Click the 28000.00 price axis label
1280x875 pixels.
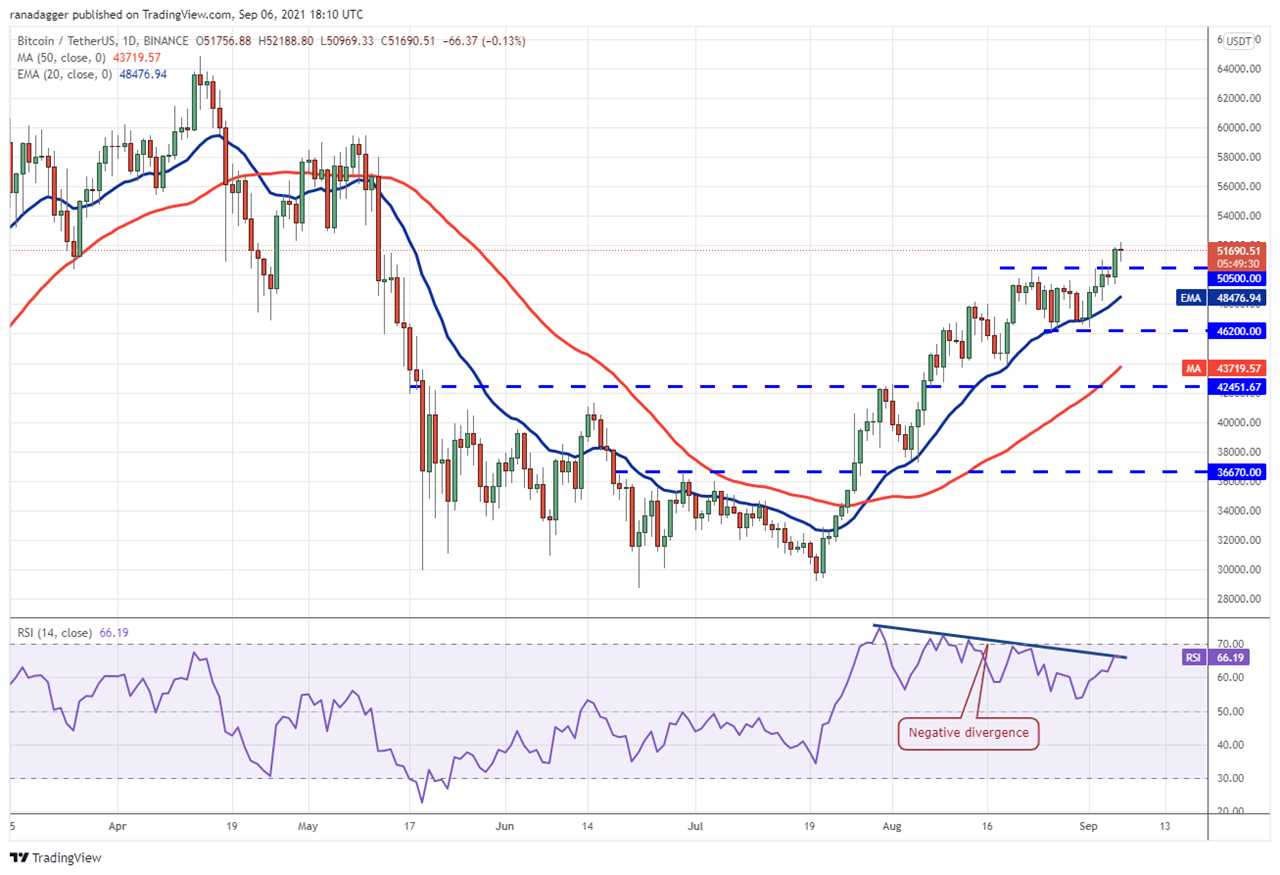click(x=1238, y=599)
